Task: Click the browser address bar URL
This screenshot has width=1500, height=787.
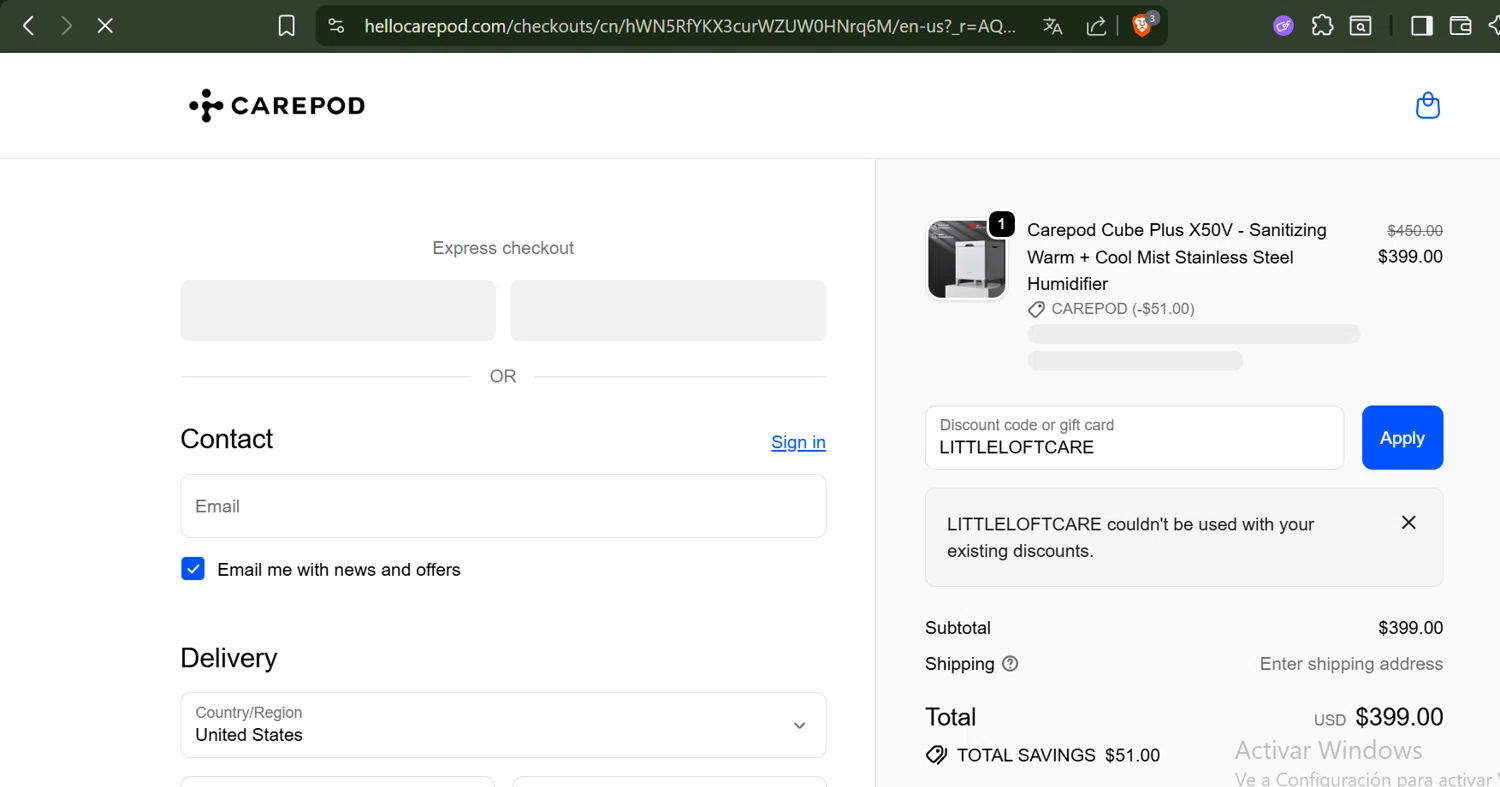Action: pos(690,26)
